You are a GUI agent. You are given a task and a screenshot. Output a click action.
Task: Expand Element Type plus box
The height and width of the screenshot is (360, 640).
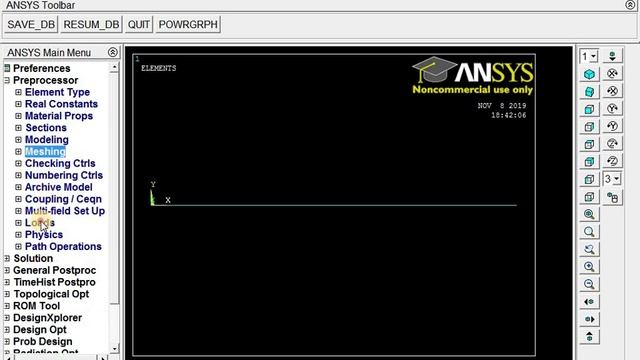(x=18, y=92)
